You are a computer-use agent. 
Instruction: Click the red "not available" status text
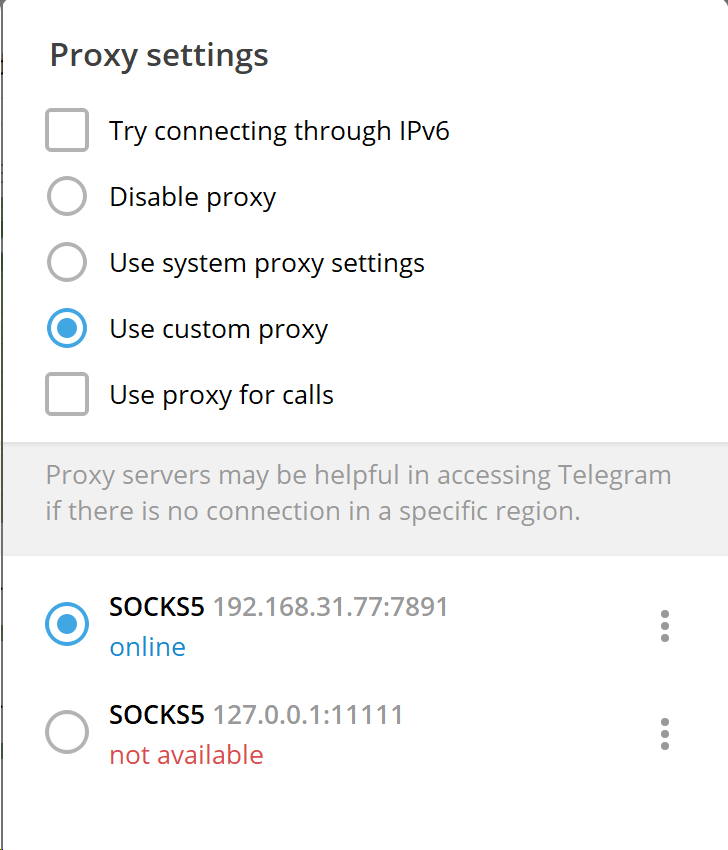tap(186, 755)
